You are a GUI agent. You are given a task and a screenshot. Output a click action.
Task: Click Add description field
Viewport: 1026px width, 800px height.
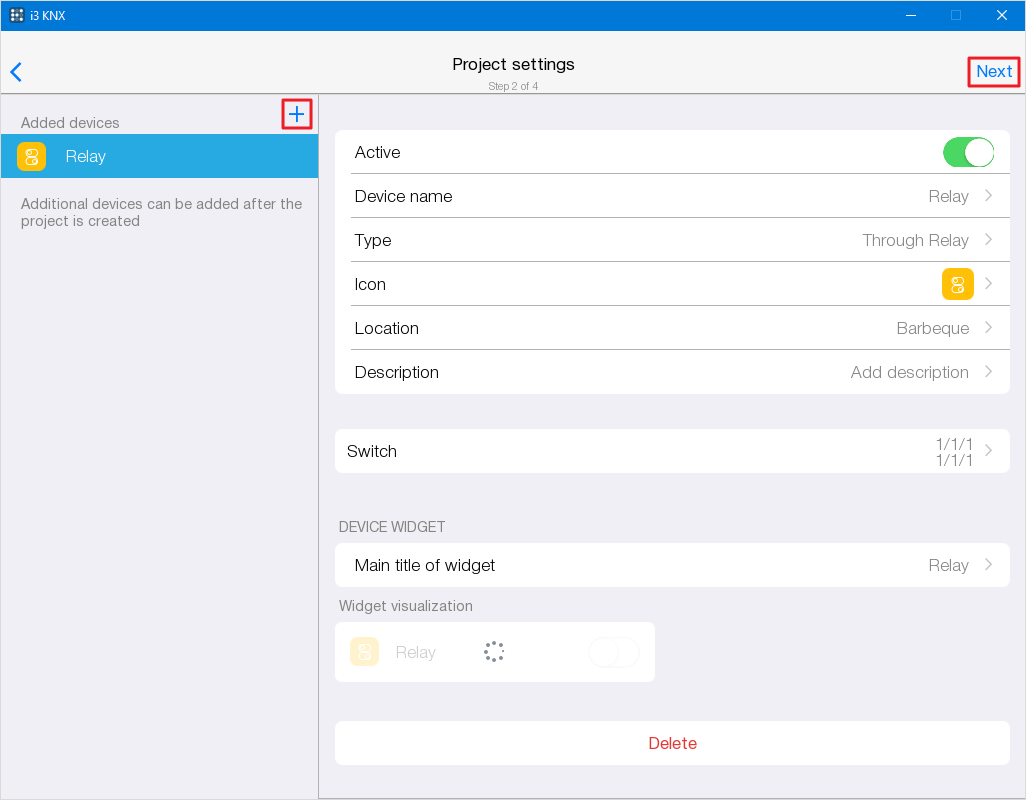click(x=909, y=372)
